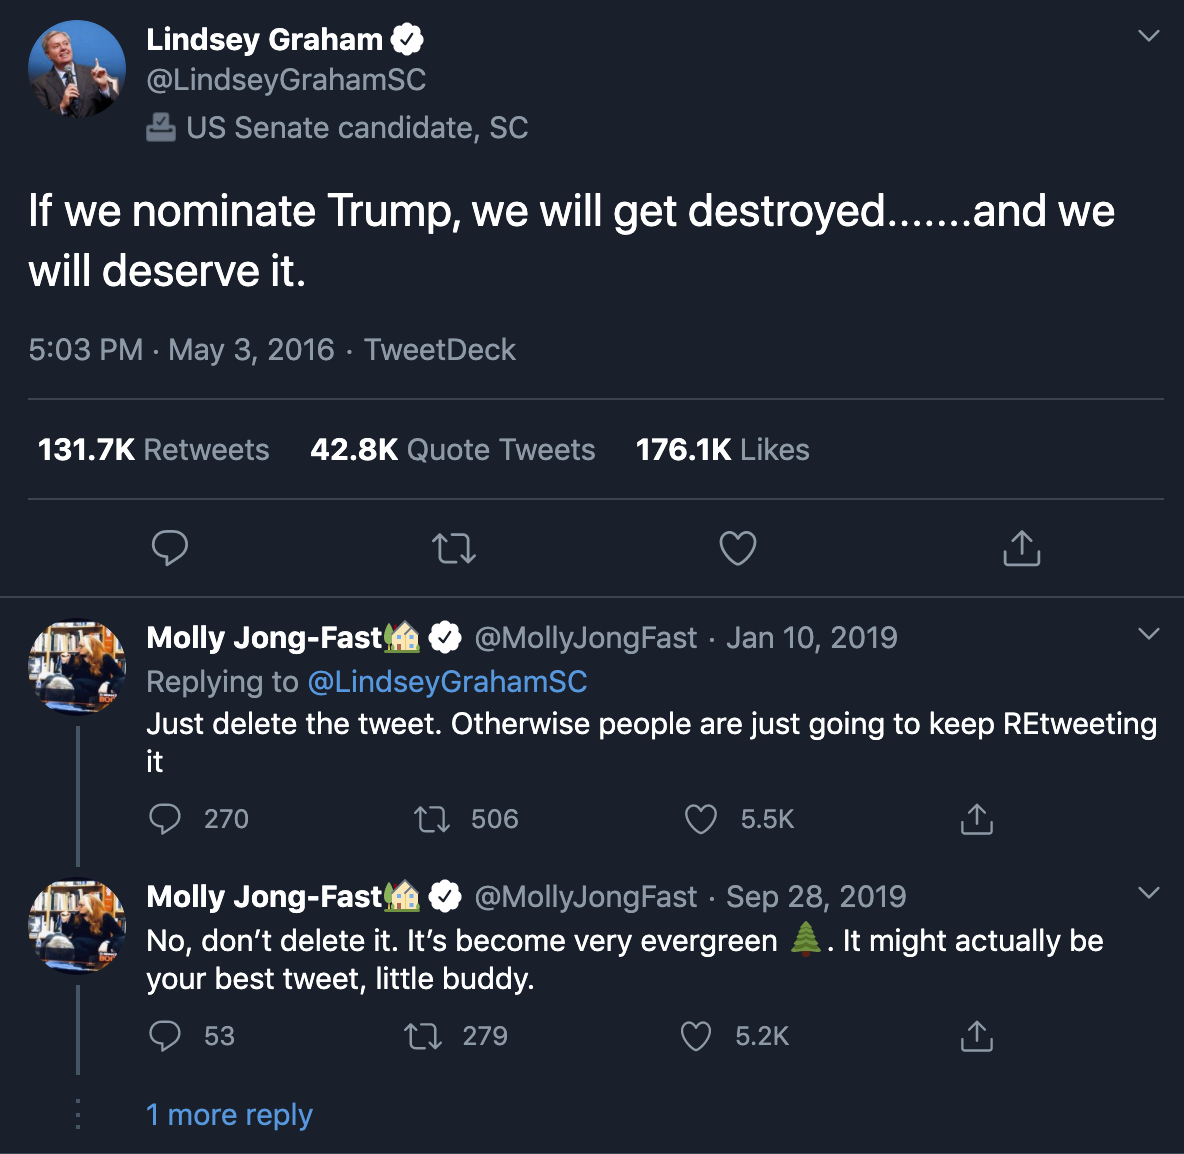
Task: Reply to the Sep 28, 2019 tweet
Action: point(165,1036)
